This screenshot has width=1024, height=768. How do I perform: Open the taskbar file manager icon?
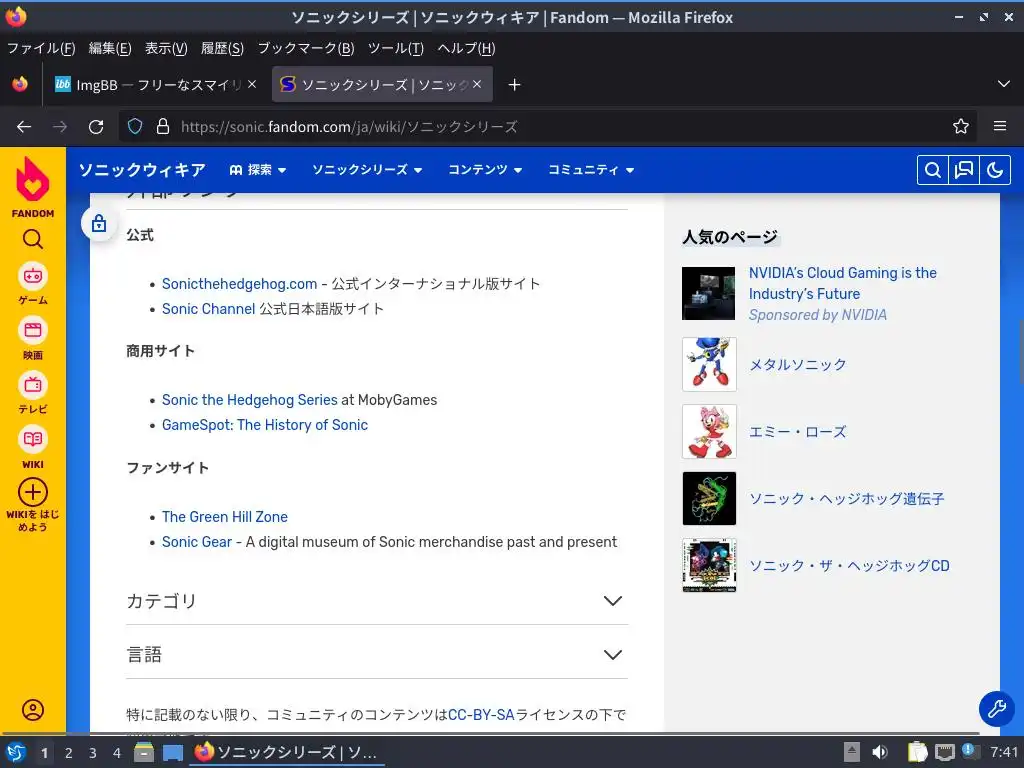(144, 752)
